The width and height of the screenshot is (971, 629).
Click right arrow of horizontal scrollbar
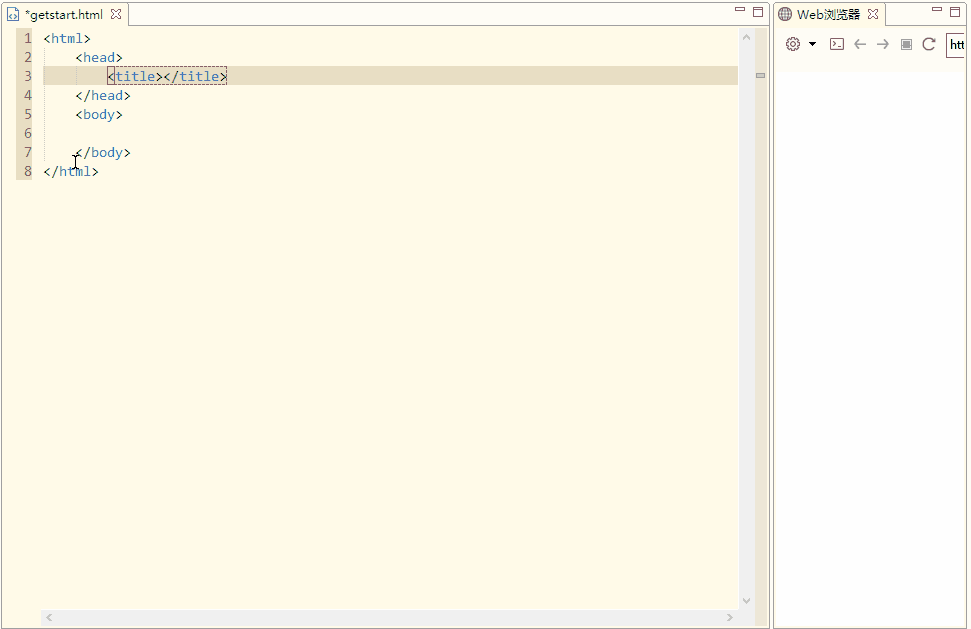729,617
